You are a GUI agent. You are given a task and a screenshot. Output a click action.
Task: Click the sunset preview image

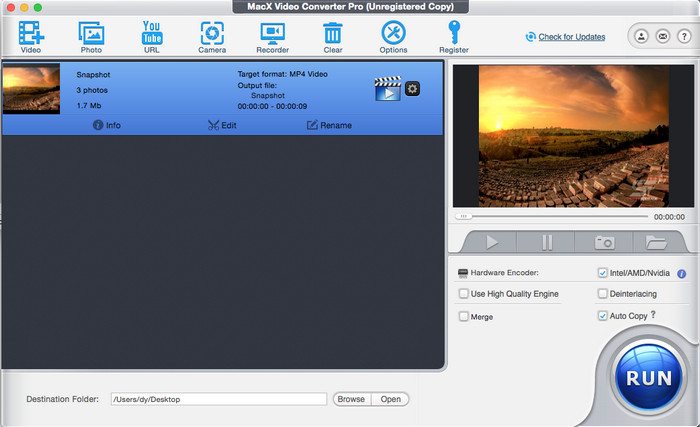tap(574, 136)
